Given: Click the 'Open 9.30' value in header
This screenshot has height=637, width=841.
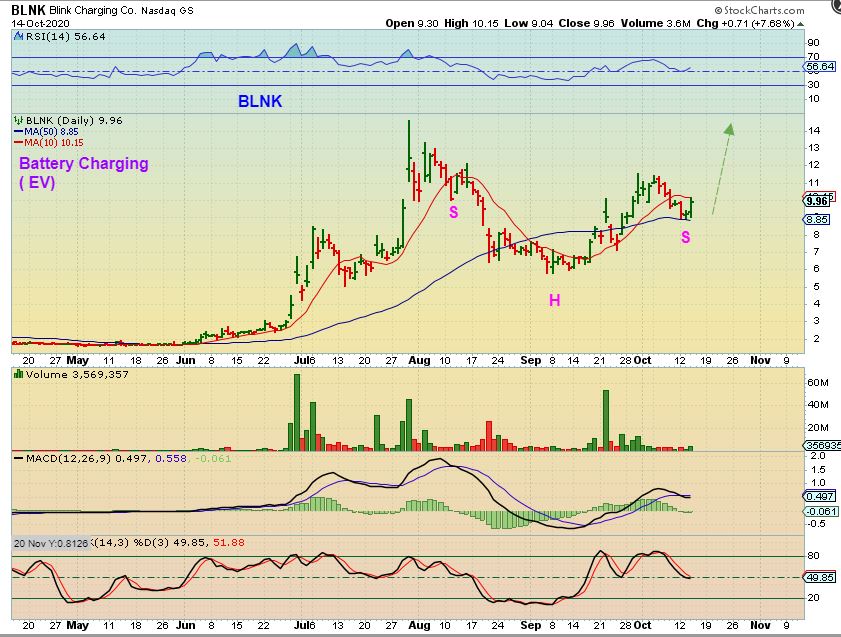Looking at the screenshot, I should [x=412, y=24].
